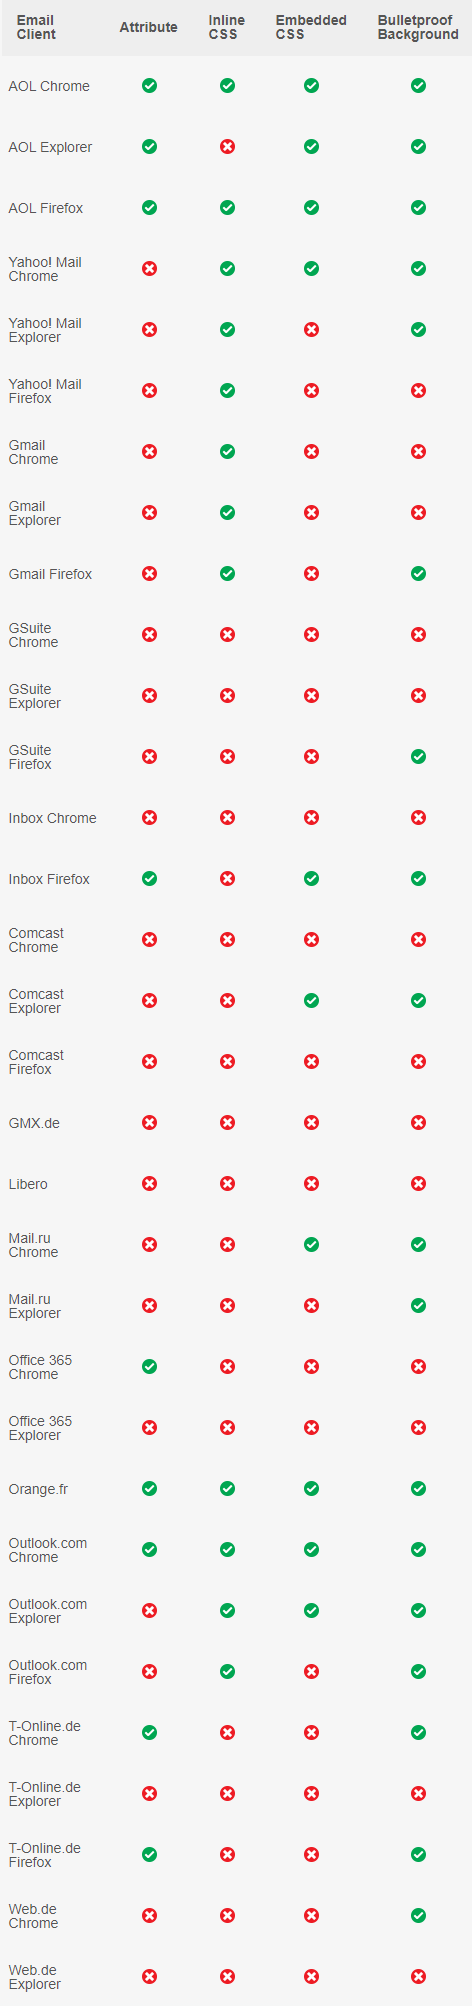472x2006 pixels.
Task: Select the GMX.de row label
Action: 34,1123
